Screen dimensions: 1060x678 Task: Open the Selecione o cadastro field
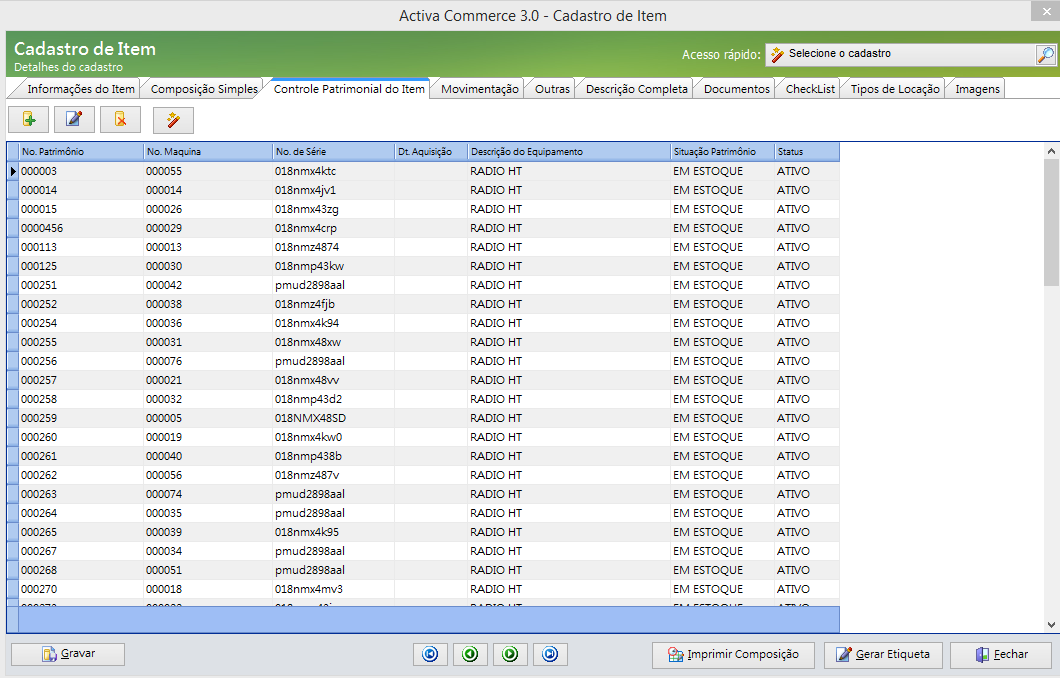tap(900, 55)
